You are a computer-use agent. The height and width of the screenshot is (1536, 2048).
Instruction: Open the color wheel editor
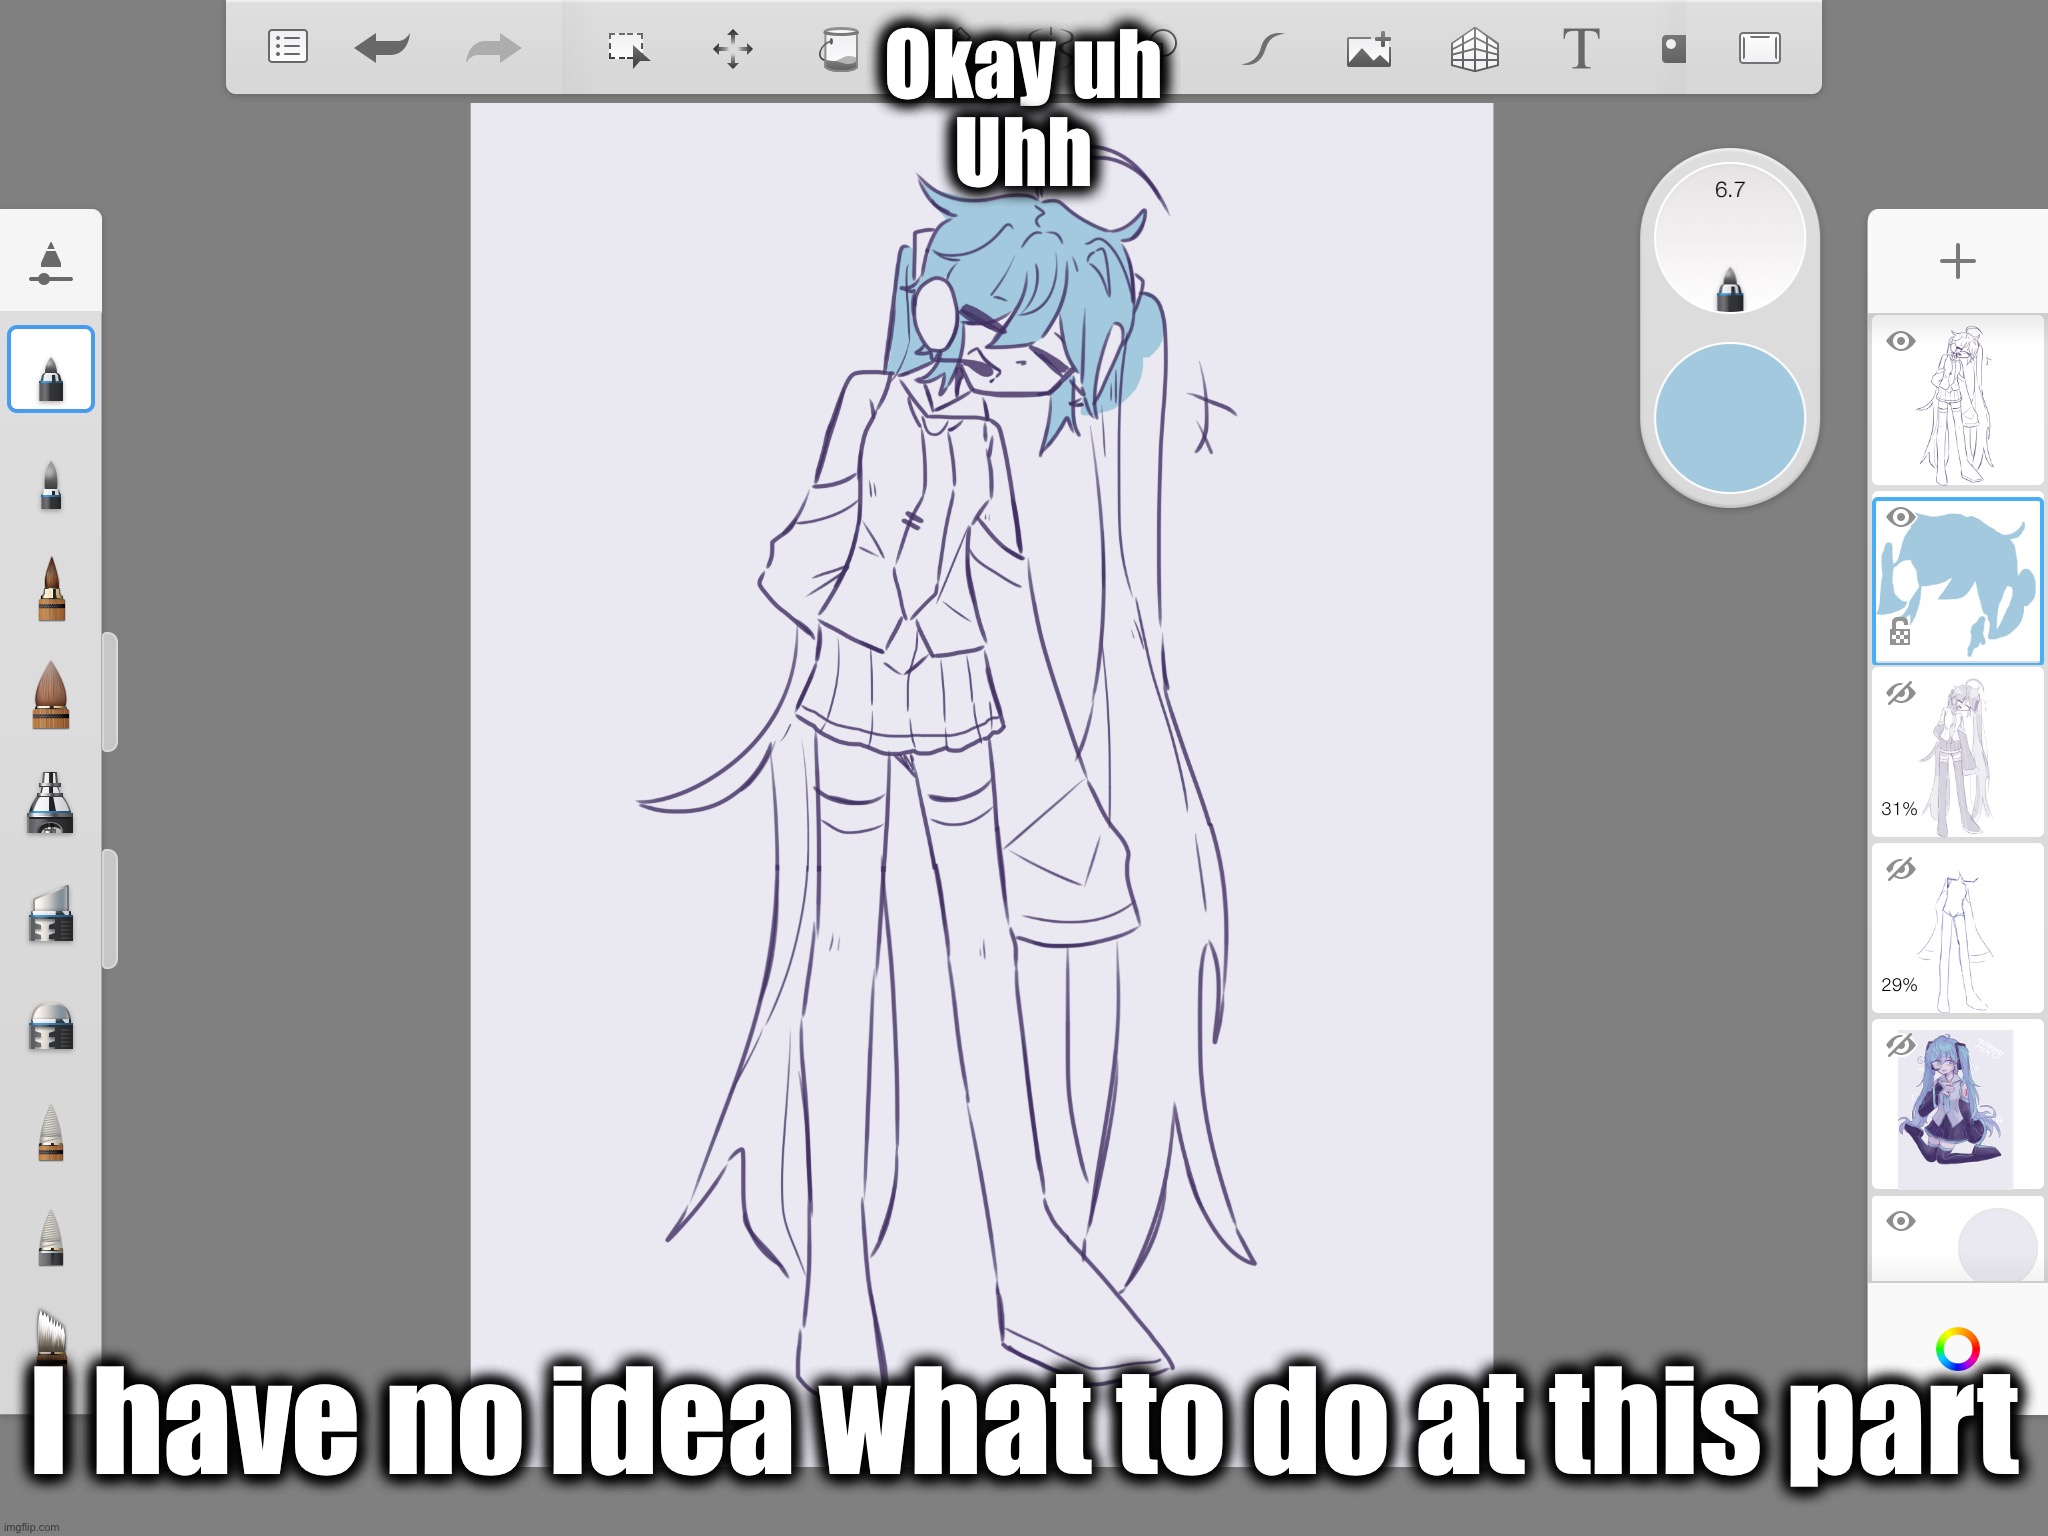[x=1957, y=1349]
